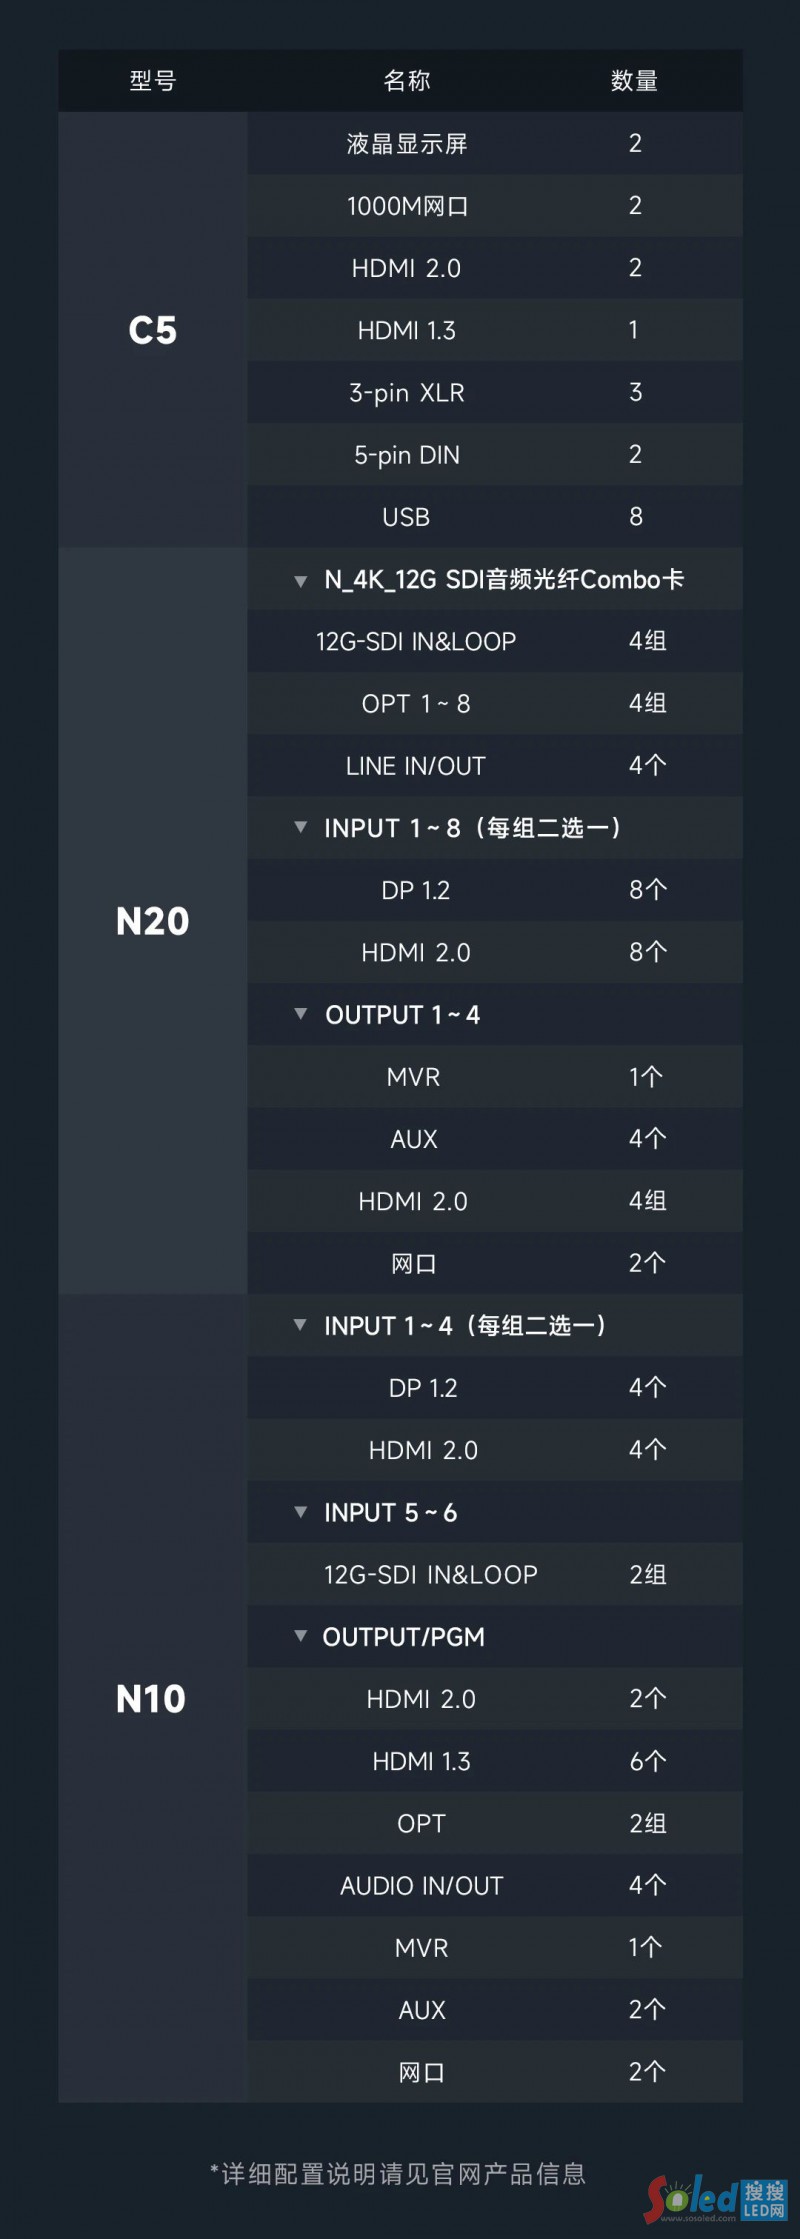Viewport: 800px width, 2239px height.
Task: Click the 名称 column header
Action: coord(407,81)
